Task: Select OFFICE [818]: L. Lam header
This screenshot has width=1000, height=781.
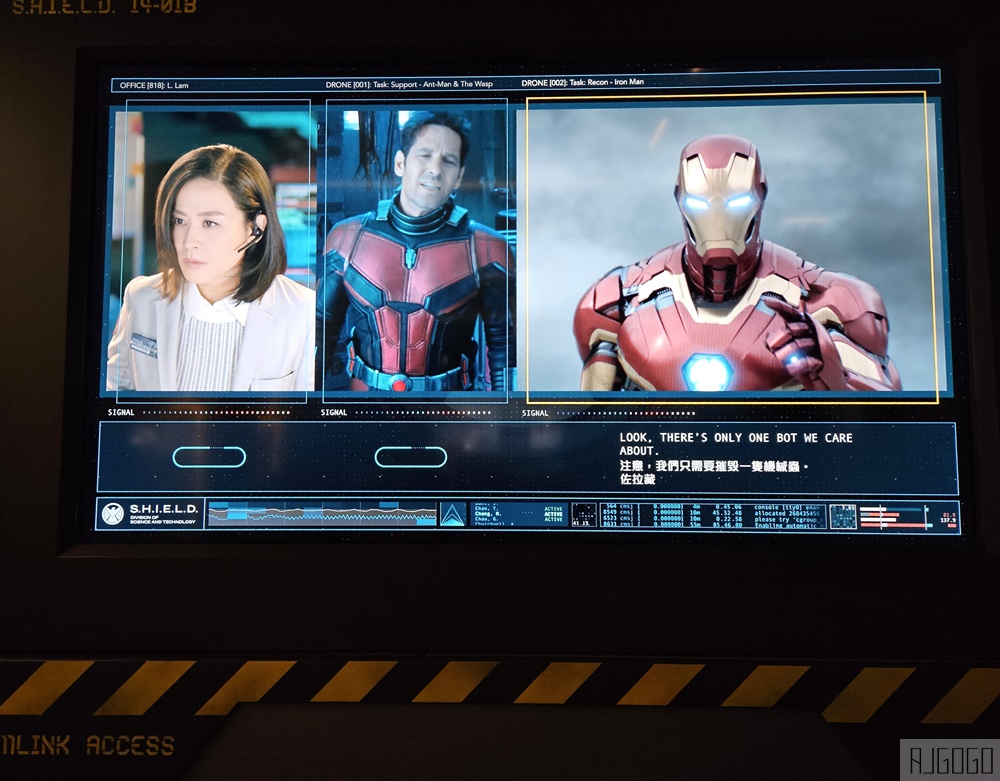Action: [154, 85]
